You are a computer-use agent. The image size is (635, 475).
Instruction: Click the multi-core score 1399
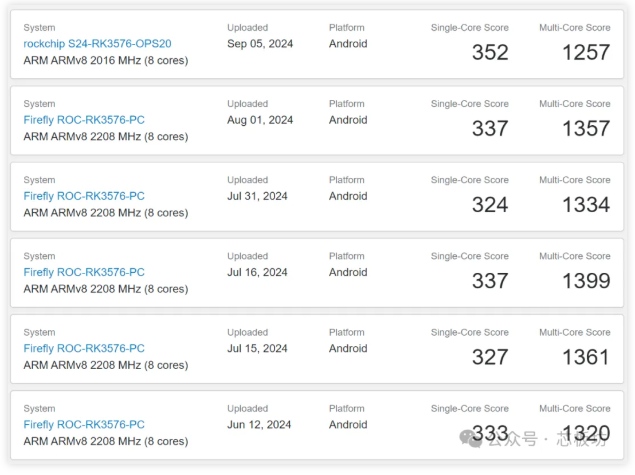point(585,281)
